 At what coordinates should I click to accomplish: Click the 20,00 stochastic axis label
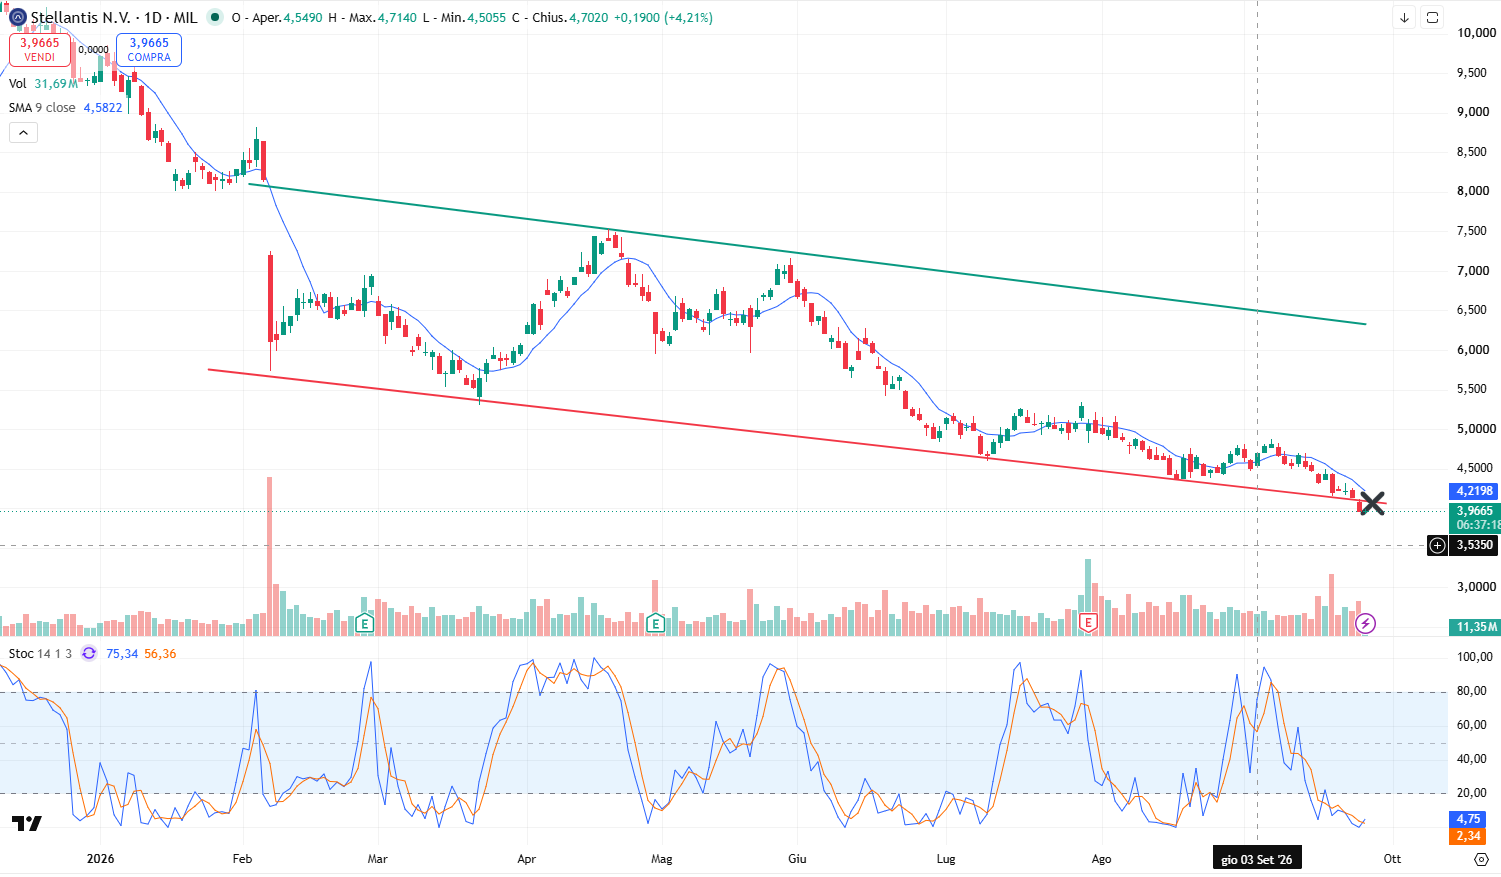tap(1471, 793)
